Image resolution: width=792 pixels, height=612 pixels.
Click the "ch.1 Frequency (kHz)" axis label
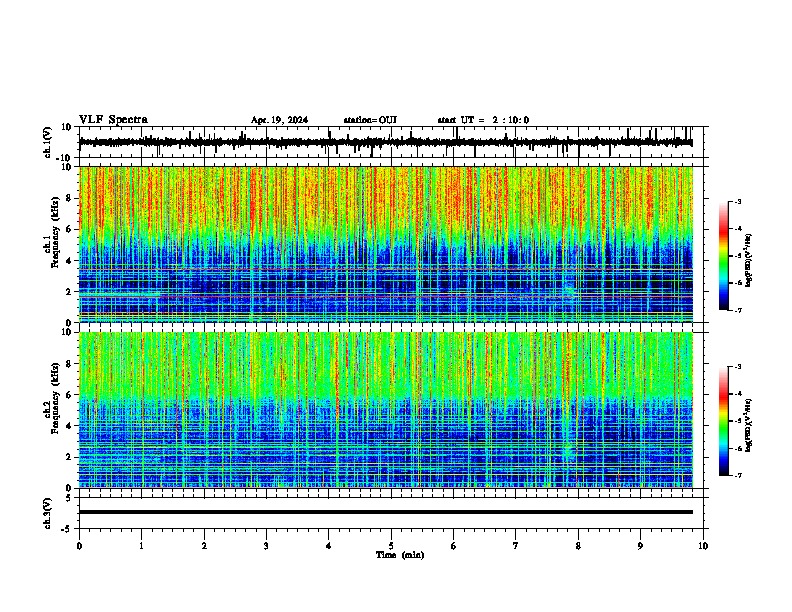coord(52,232)
